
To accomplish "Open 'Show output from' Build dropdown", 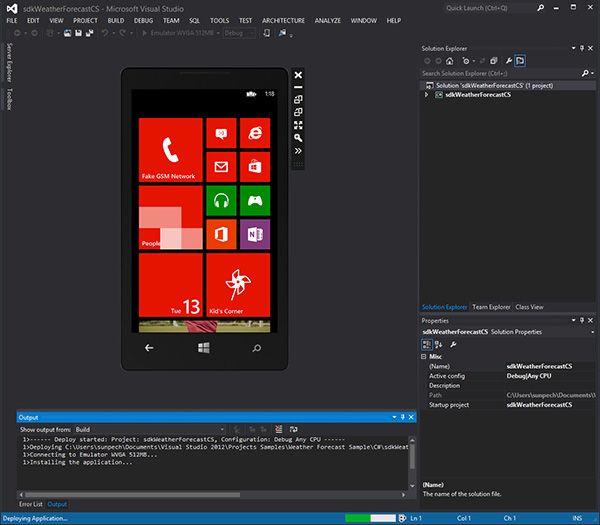I will tap(150, 429).
